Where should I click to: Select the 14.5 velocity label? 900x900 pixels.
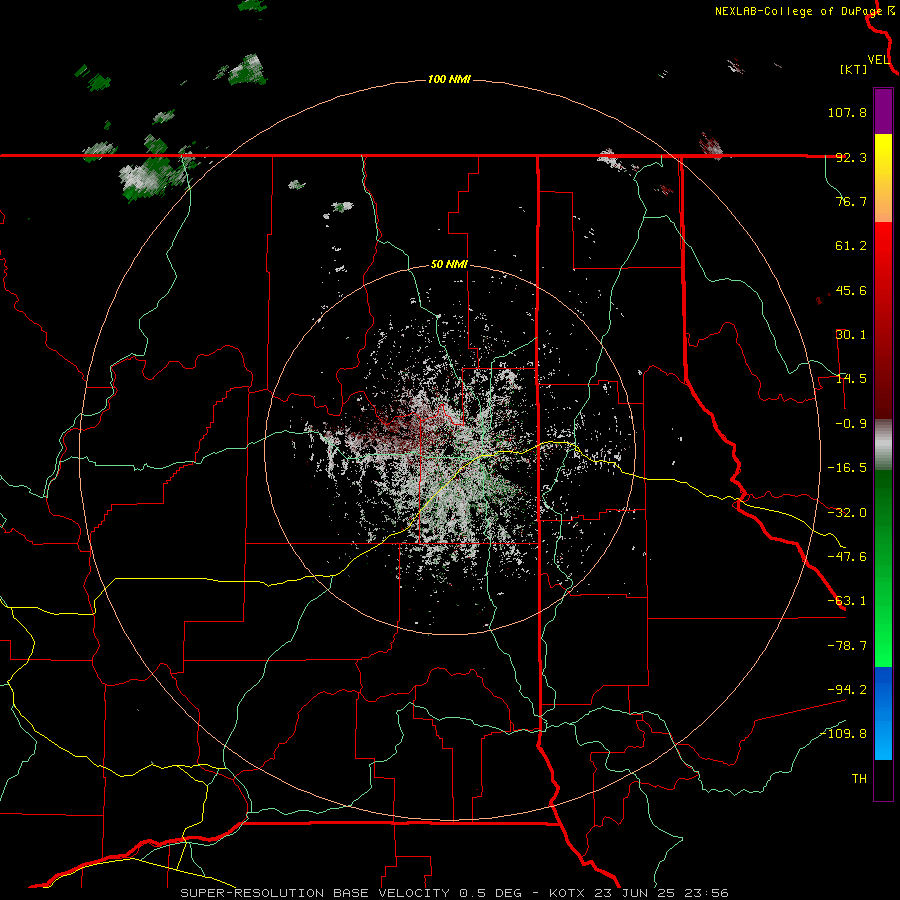tap(851, 379)
